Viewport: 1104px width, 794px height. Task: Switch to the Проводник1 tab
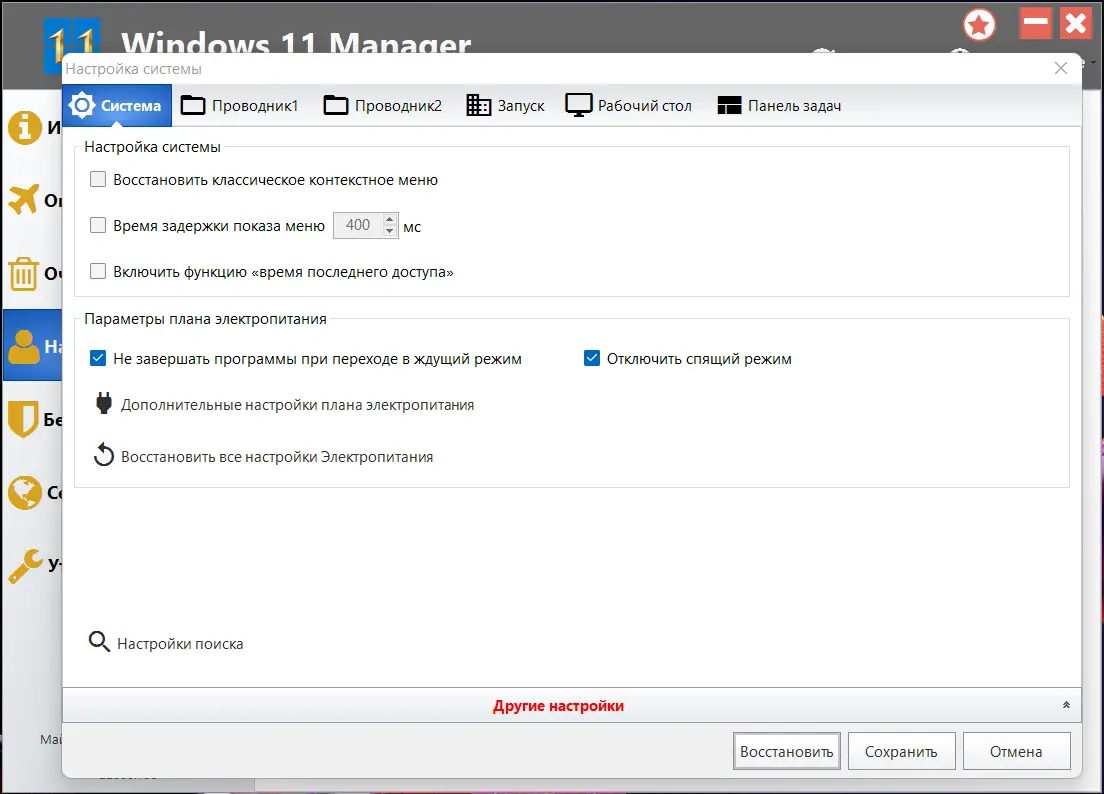(x=239, y=106)
